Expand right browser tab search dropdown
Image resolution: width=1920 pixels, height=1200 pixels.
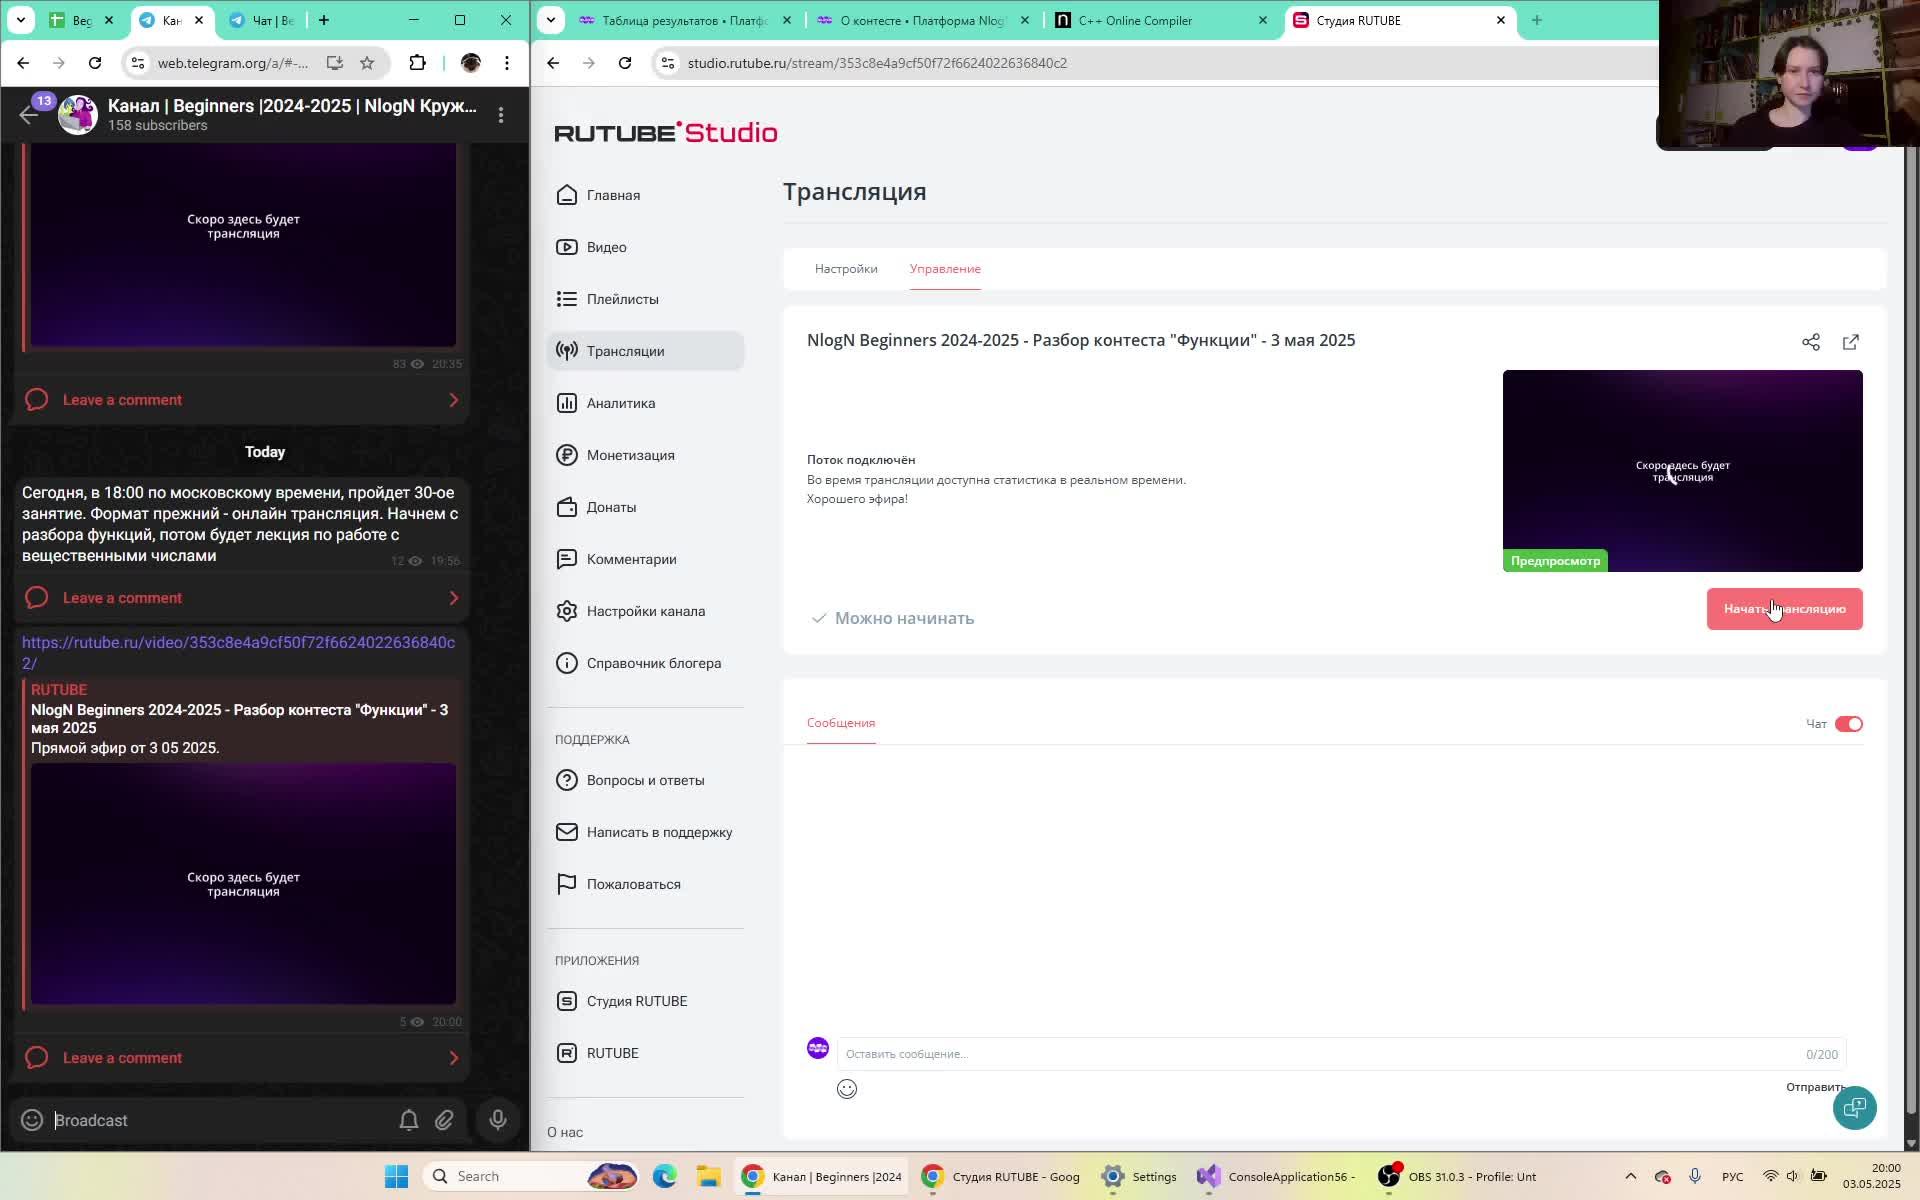coord(551,20)
